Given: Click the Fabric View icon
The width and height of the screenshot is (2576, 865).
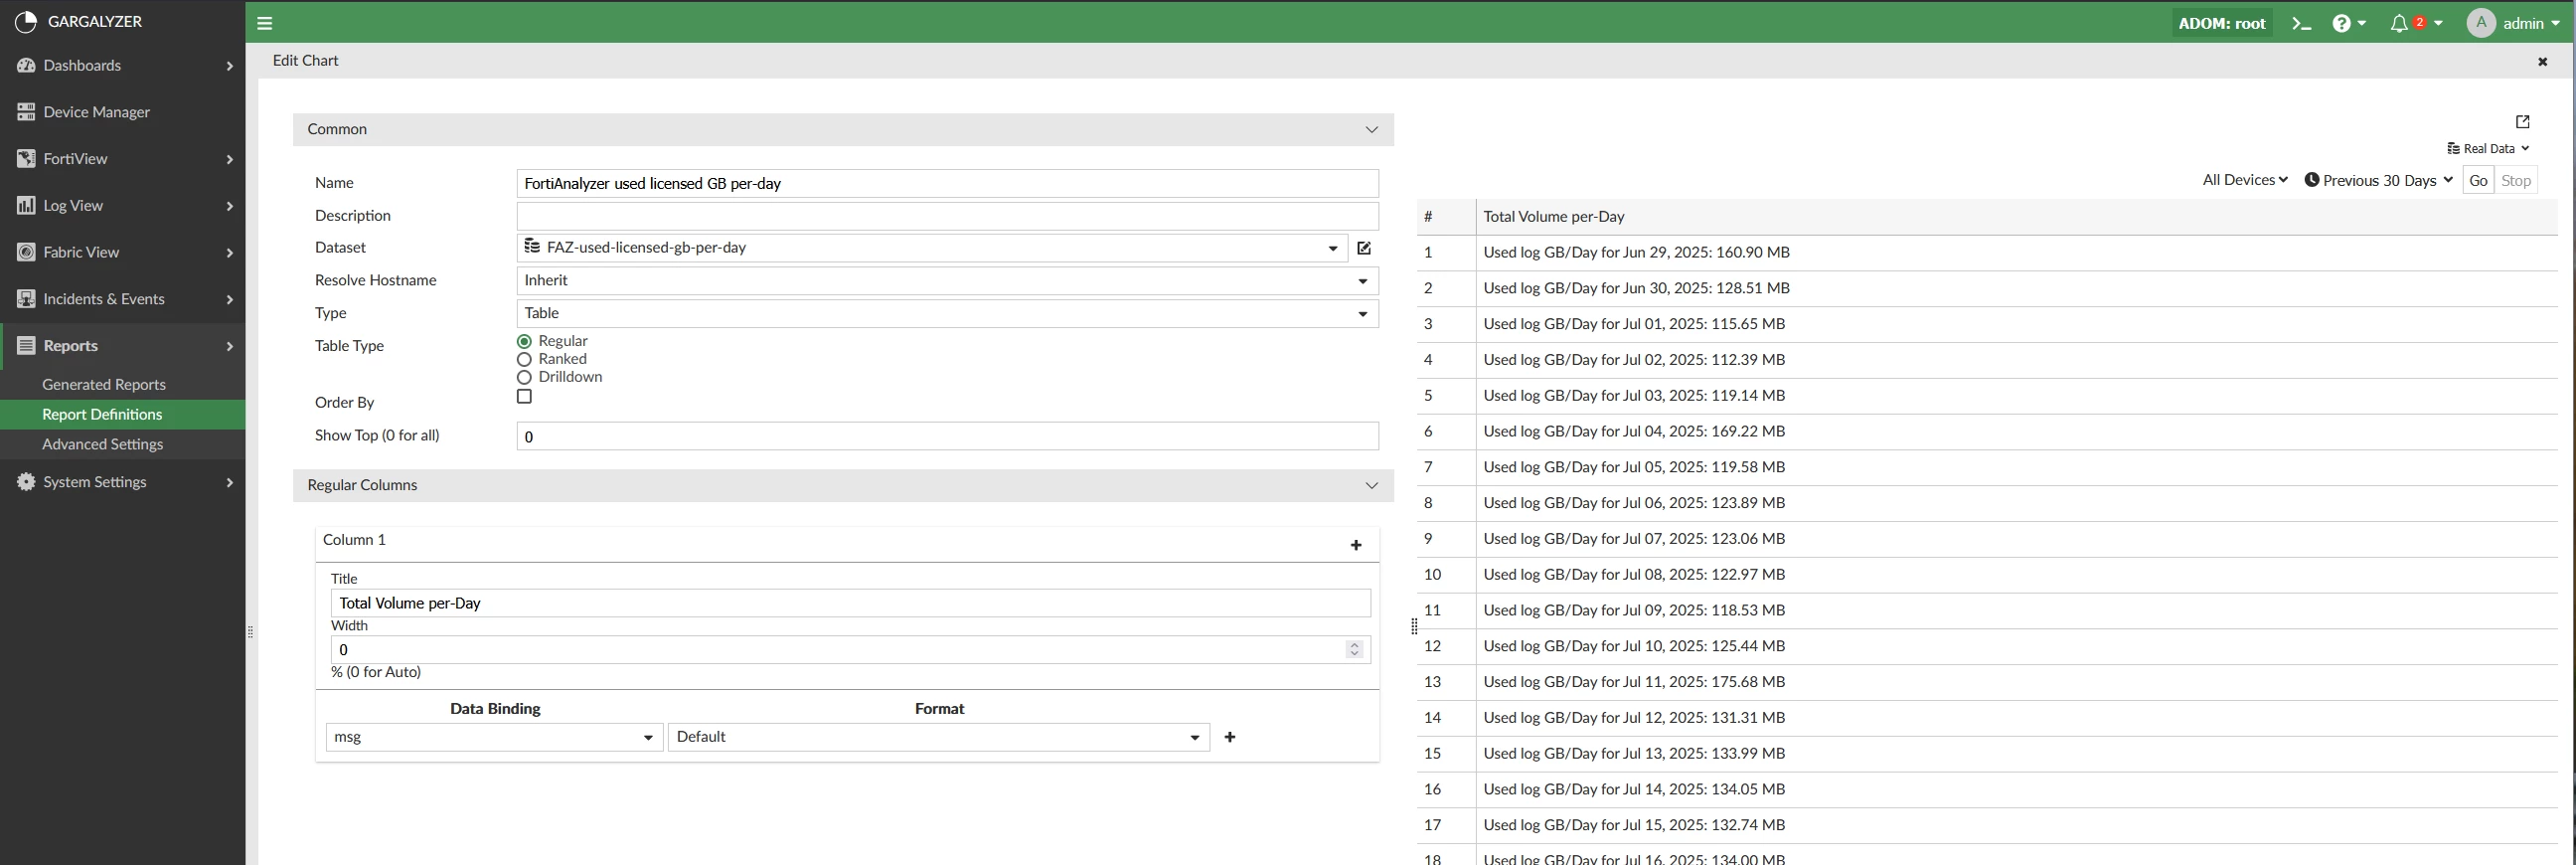Looking at the screenshot, I should (26, 252).
